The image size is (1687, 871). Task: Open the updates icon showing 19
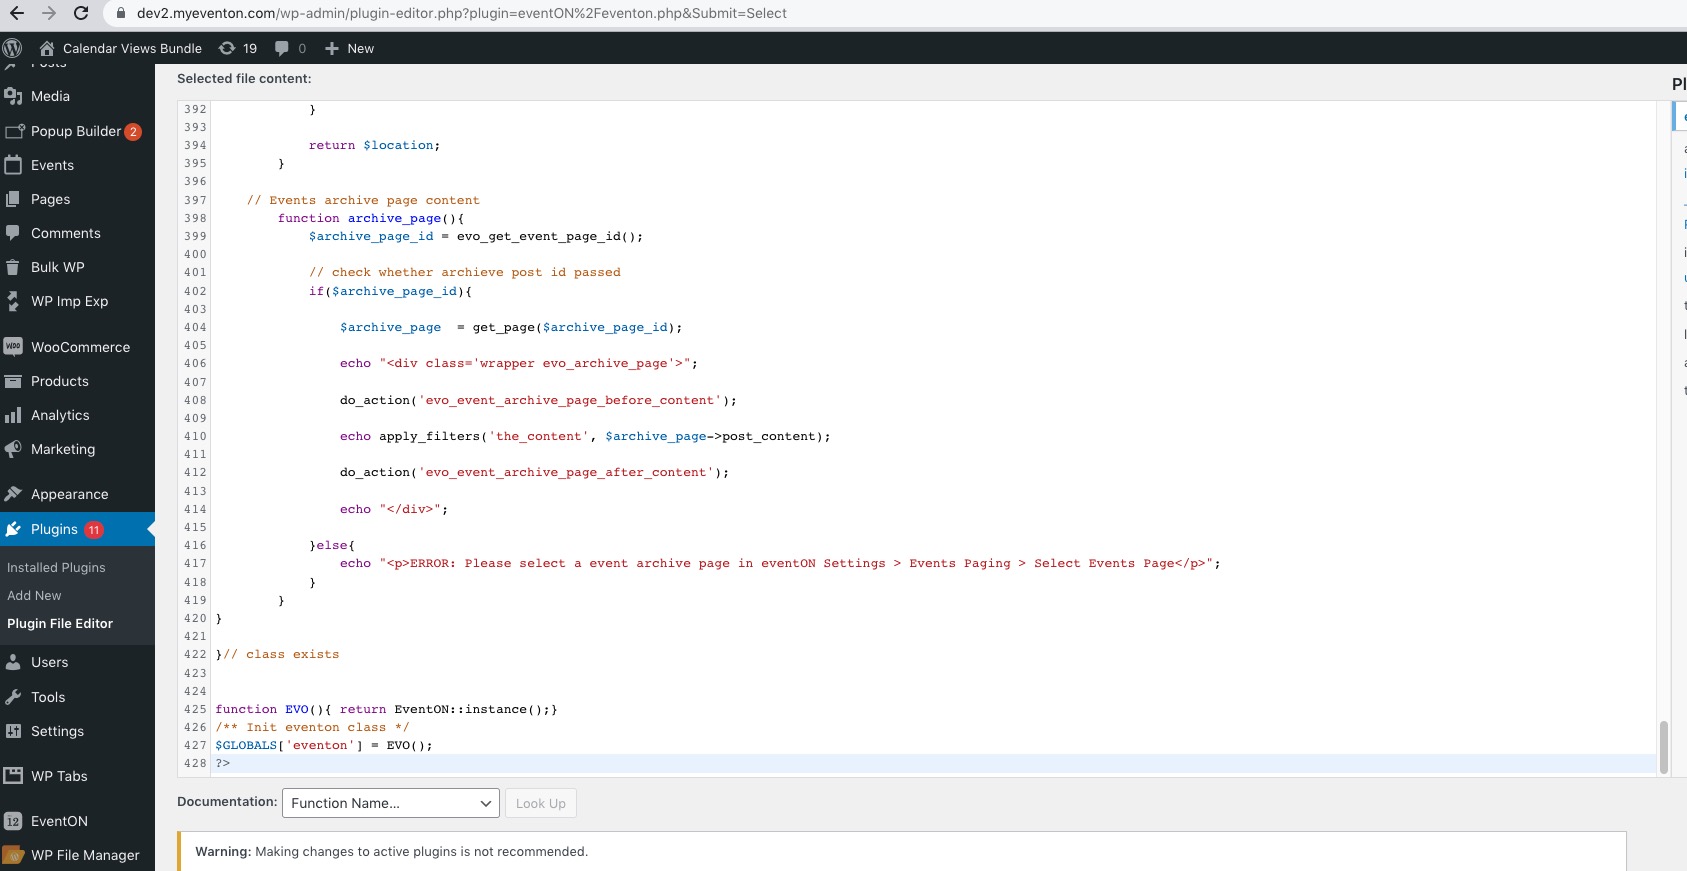coord(238,48)
